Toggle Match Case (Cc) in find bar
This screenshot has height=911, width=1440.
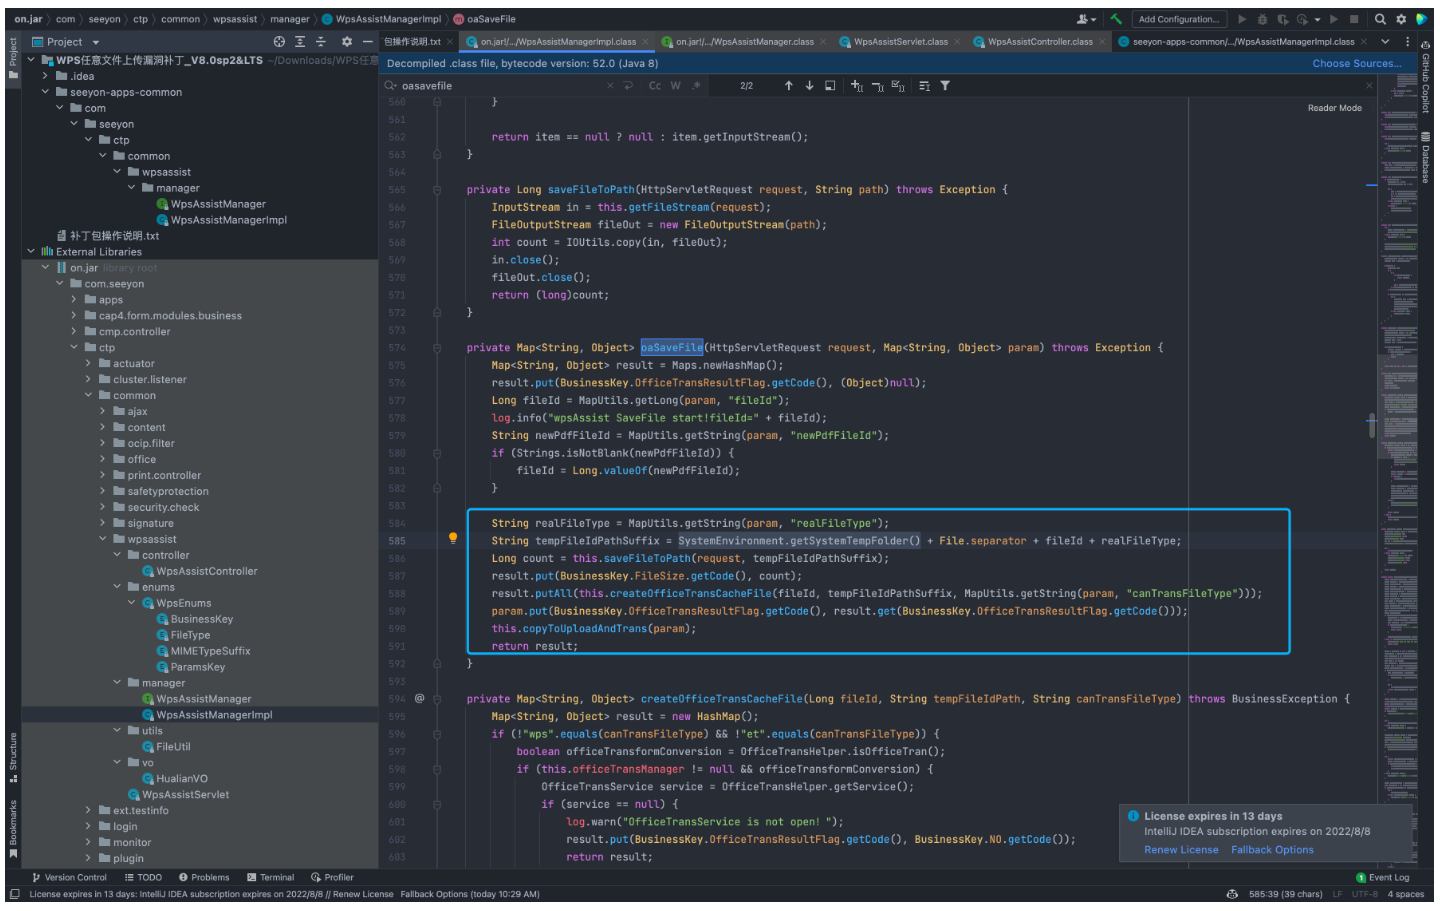(x=655, y=86)
